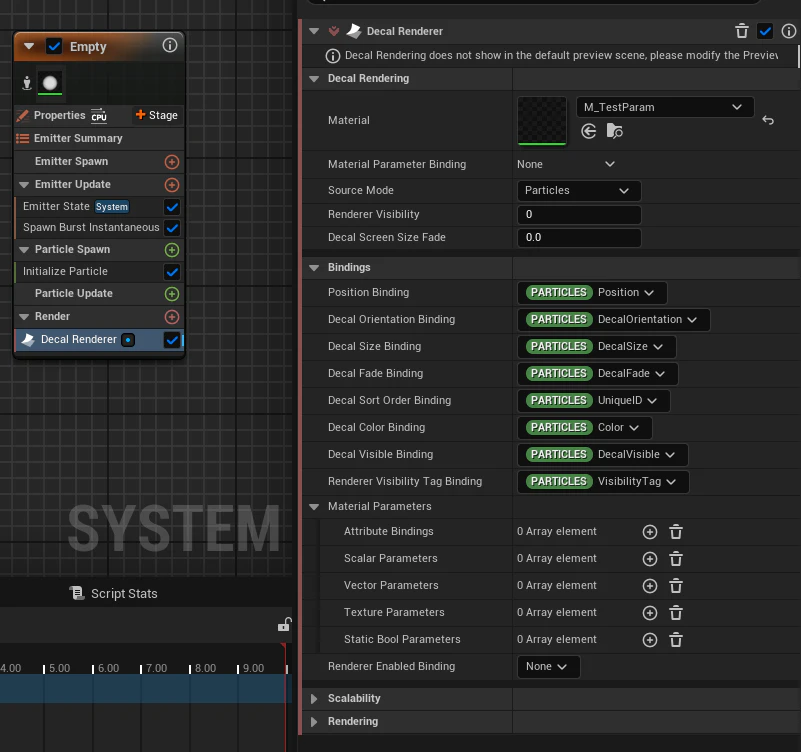
Task: Reset Material to default with the revert arrow
Action: 768,120
